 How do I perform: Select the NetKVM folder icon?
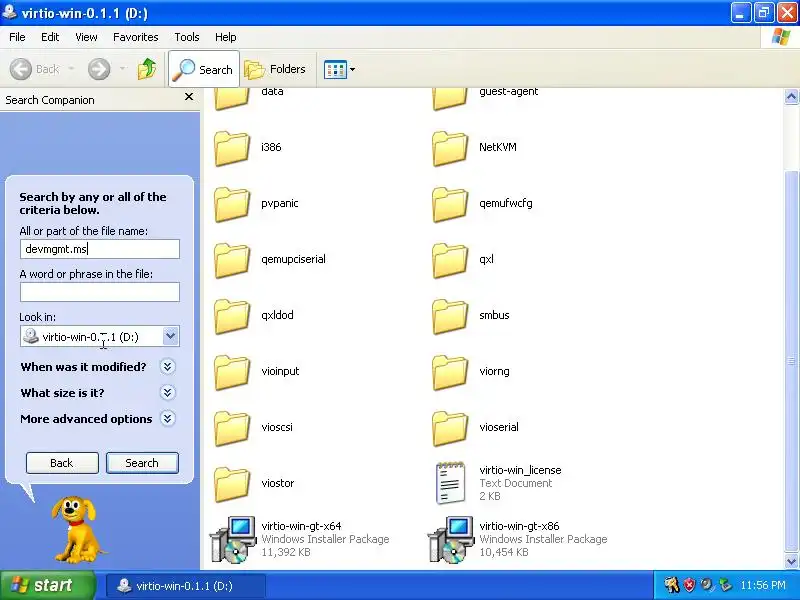(450, 148)
